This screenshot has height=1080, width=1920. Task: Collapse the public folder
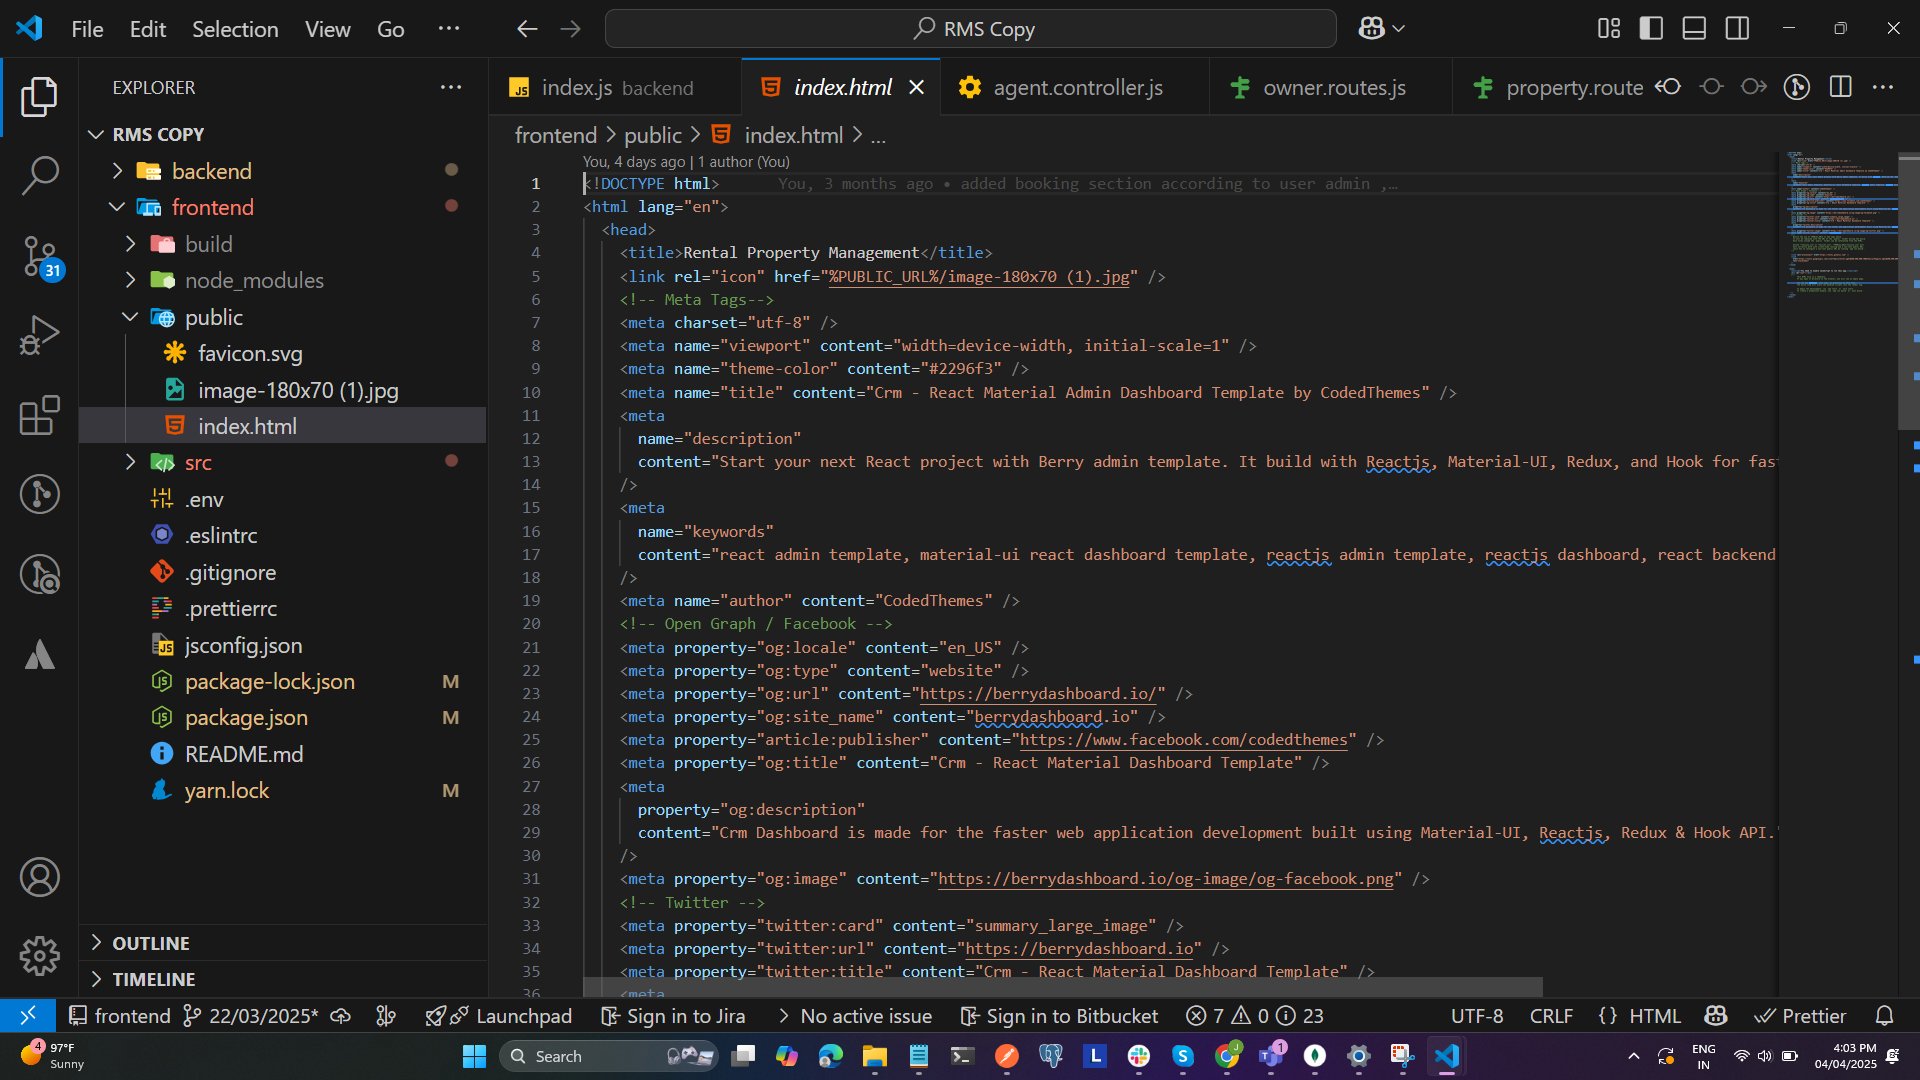pos(213,317)
